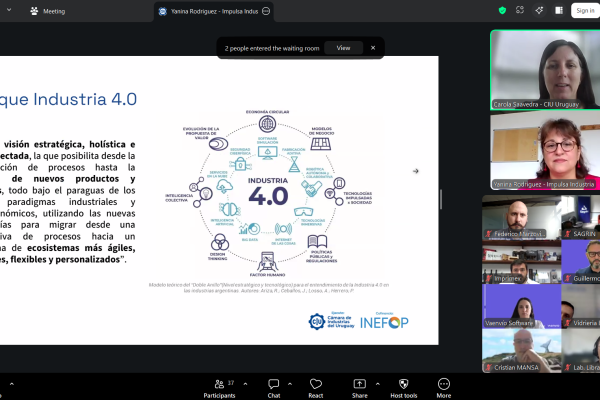Dismiss the waiting room notification
Screen dimensions: 600x400
373,47
